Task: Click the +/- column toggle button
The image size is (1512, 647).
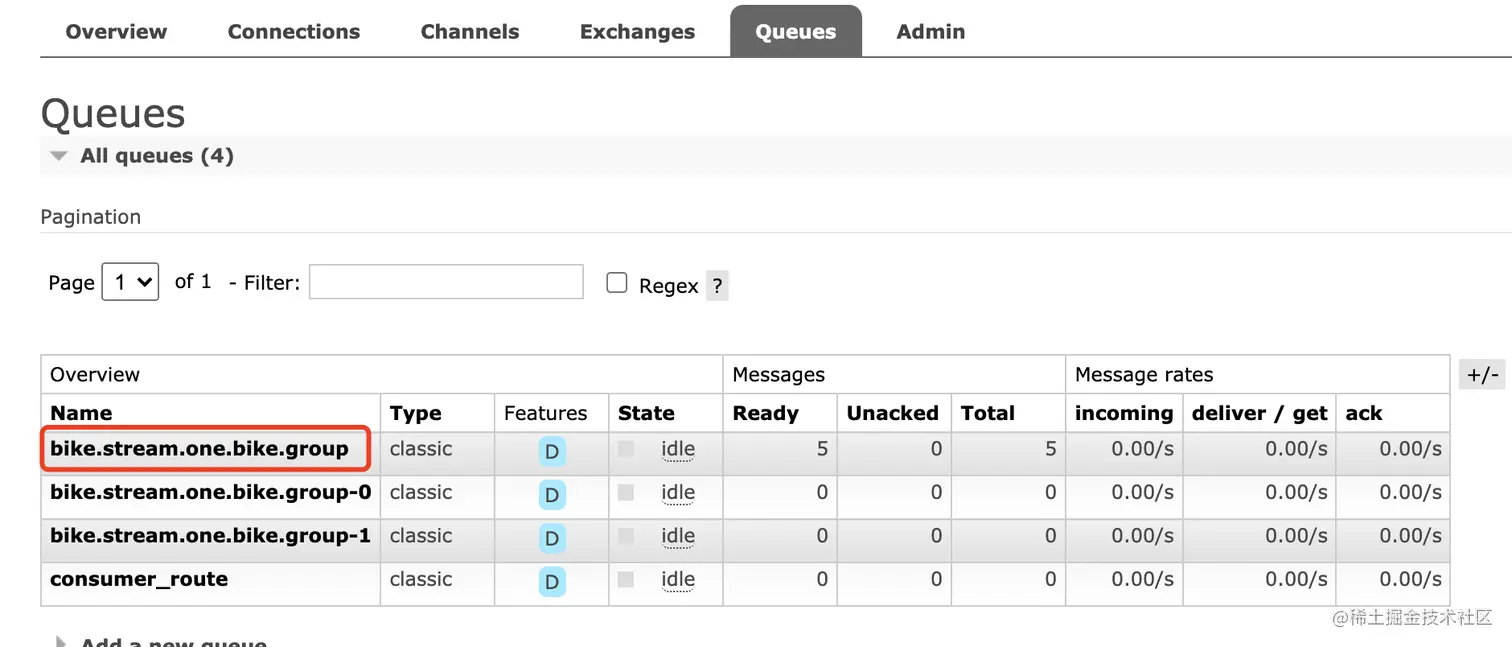Action: click(x=1482, y=375)
